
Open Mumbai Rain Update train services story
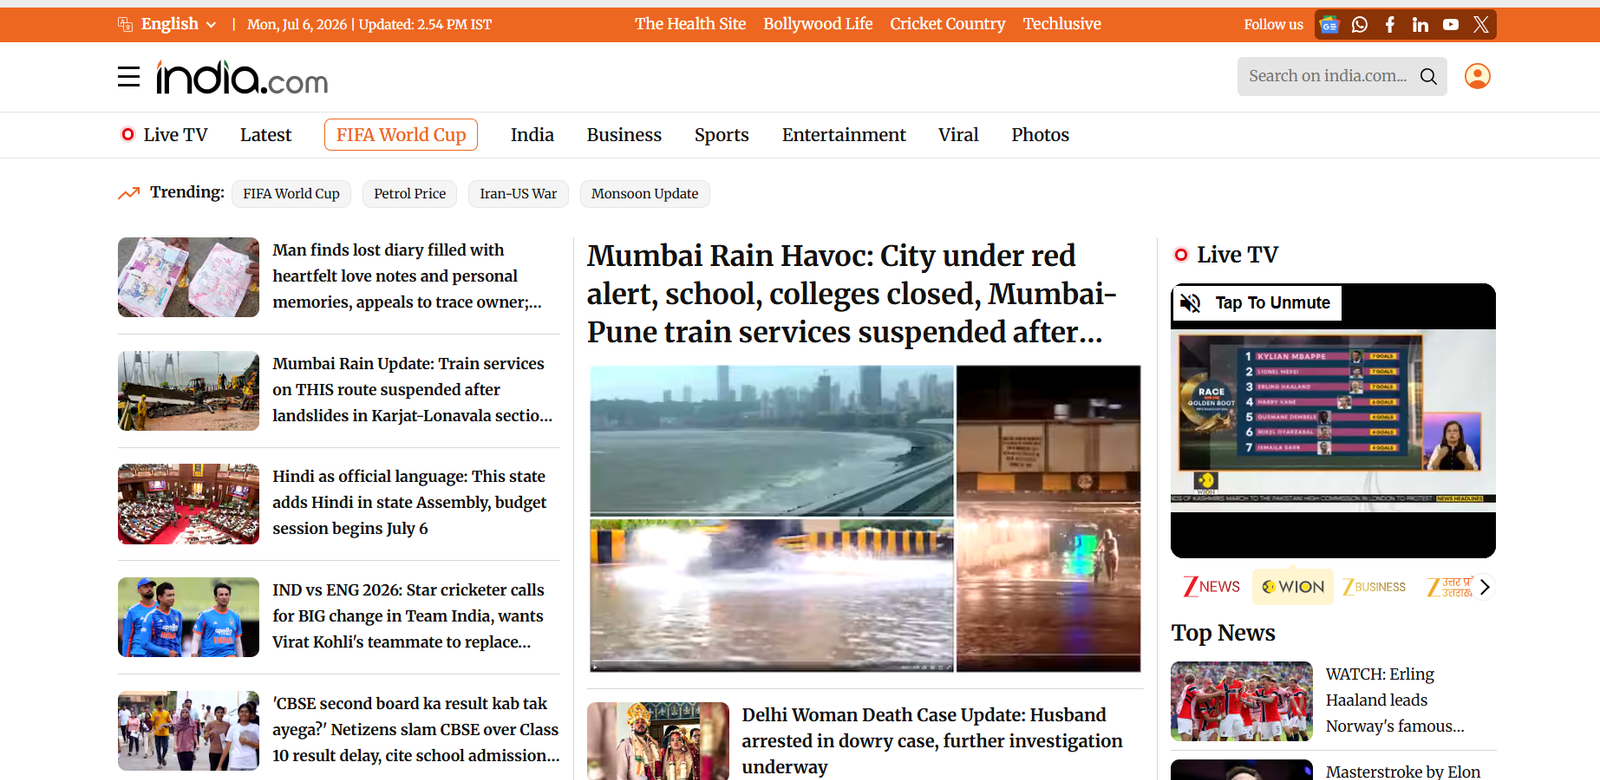click(x=412, y=390)
